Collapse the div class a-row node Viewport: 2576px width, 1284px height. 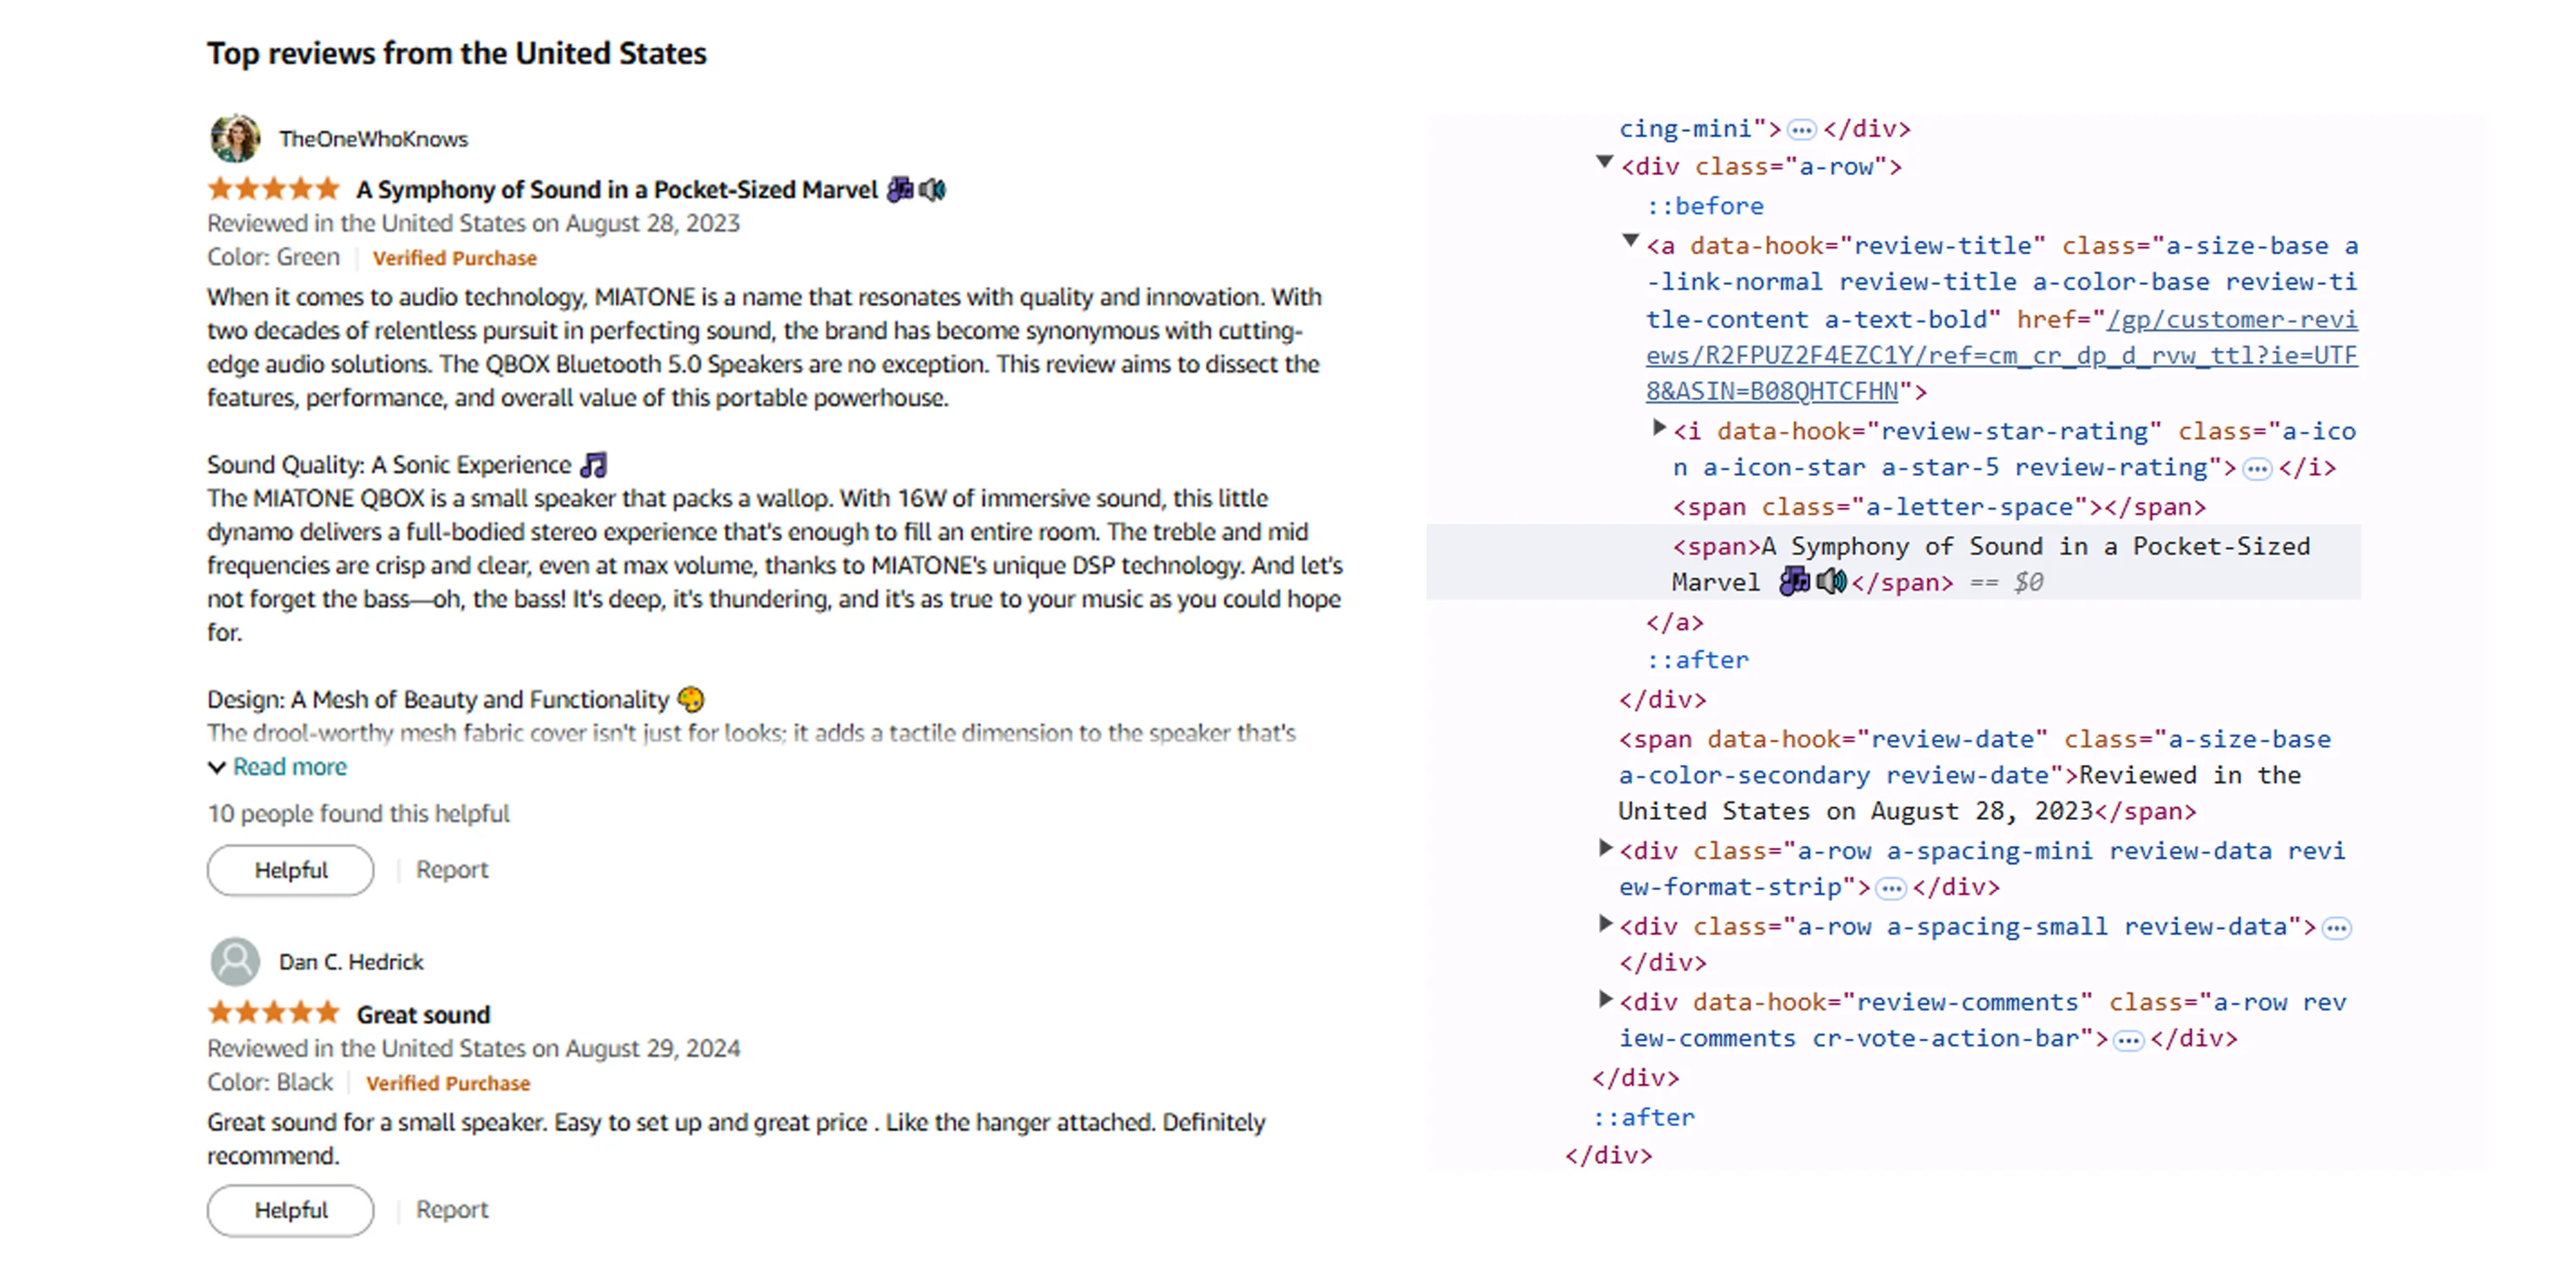[x=1604, y=162]
